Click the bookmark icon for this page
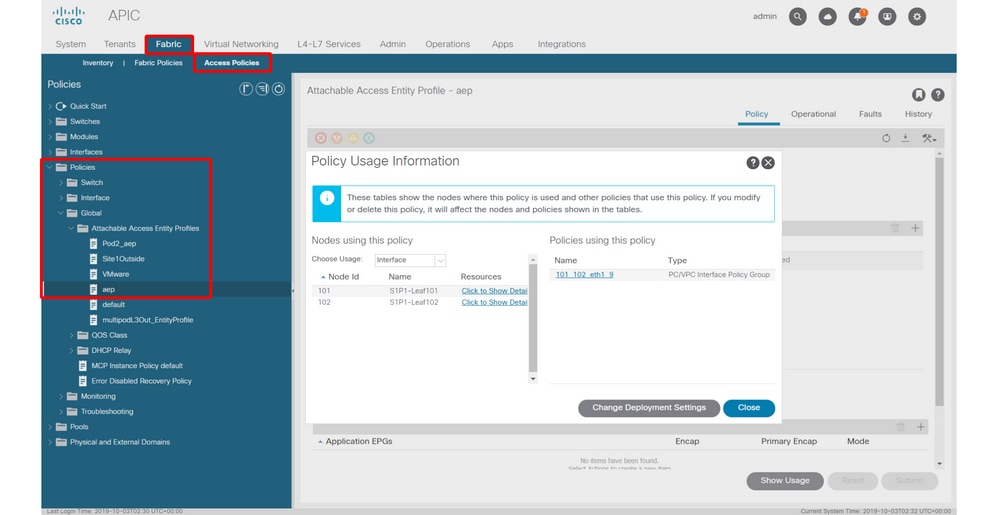The image size is (999, 515). [x=919, y=94]
